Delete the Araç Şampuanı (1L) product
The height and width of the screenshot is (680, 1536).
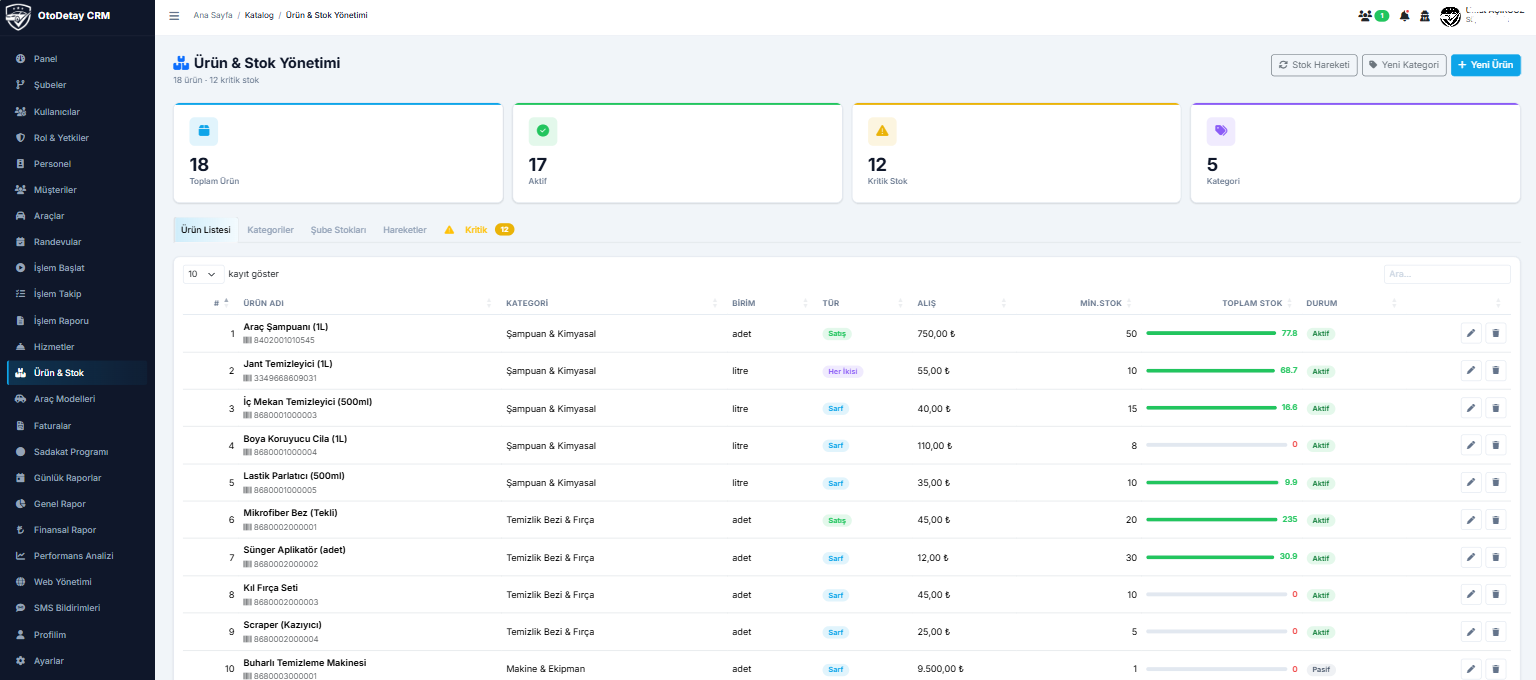coord(1496,333)
